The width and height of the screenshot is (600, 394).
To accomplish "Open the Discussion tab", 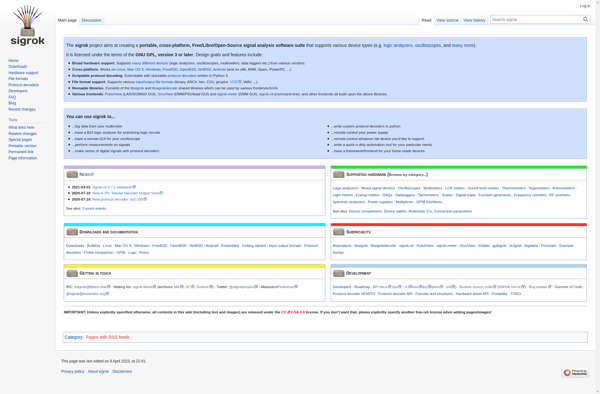I will pyautogui.click(x=91, y=20).
